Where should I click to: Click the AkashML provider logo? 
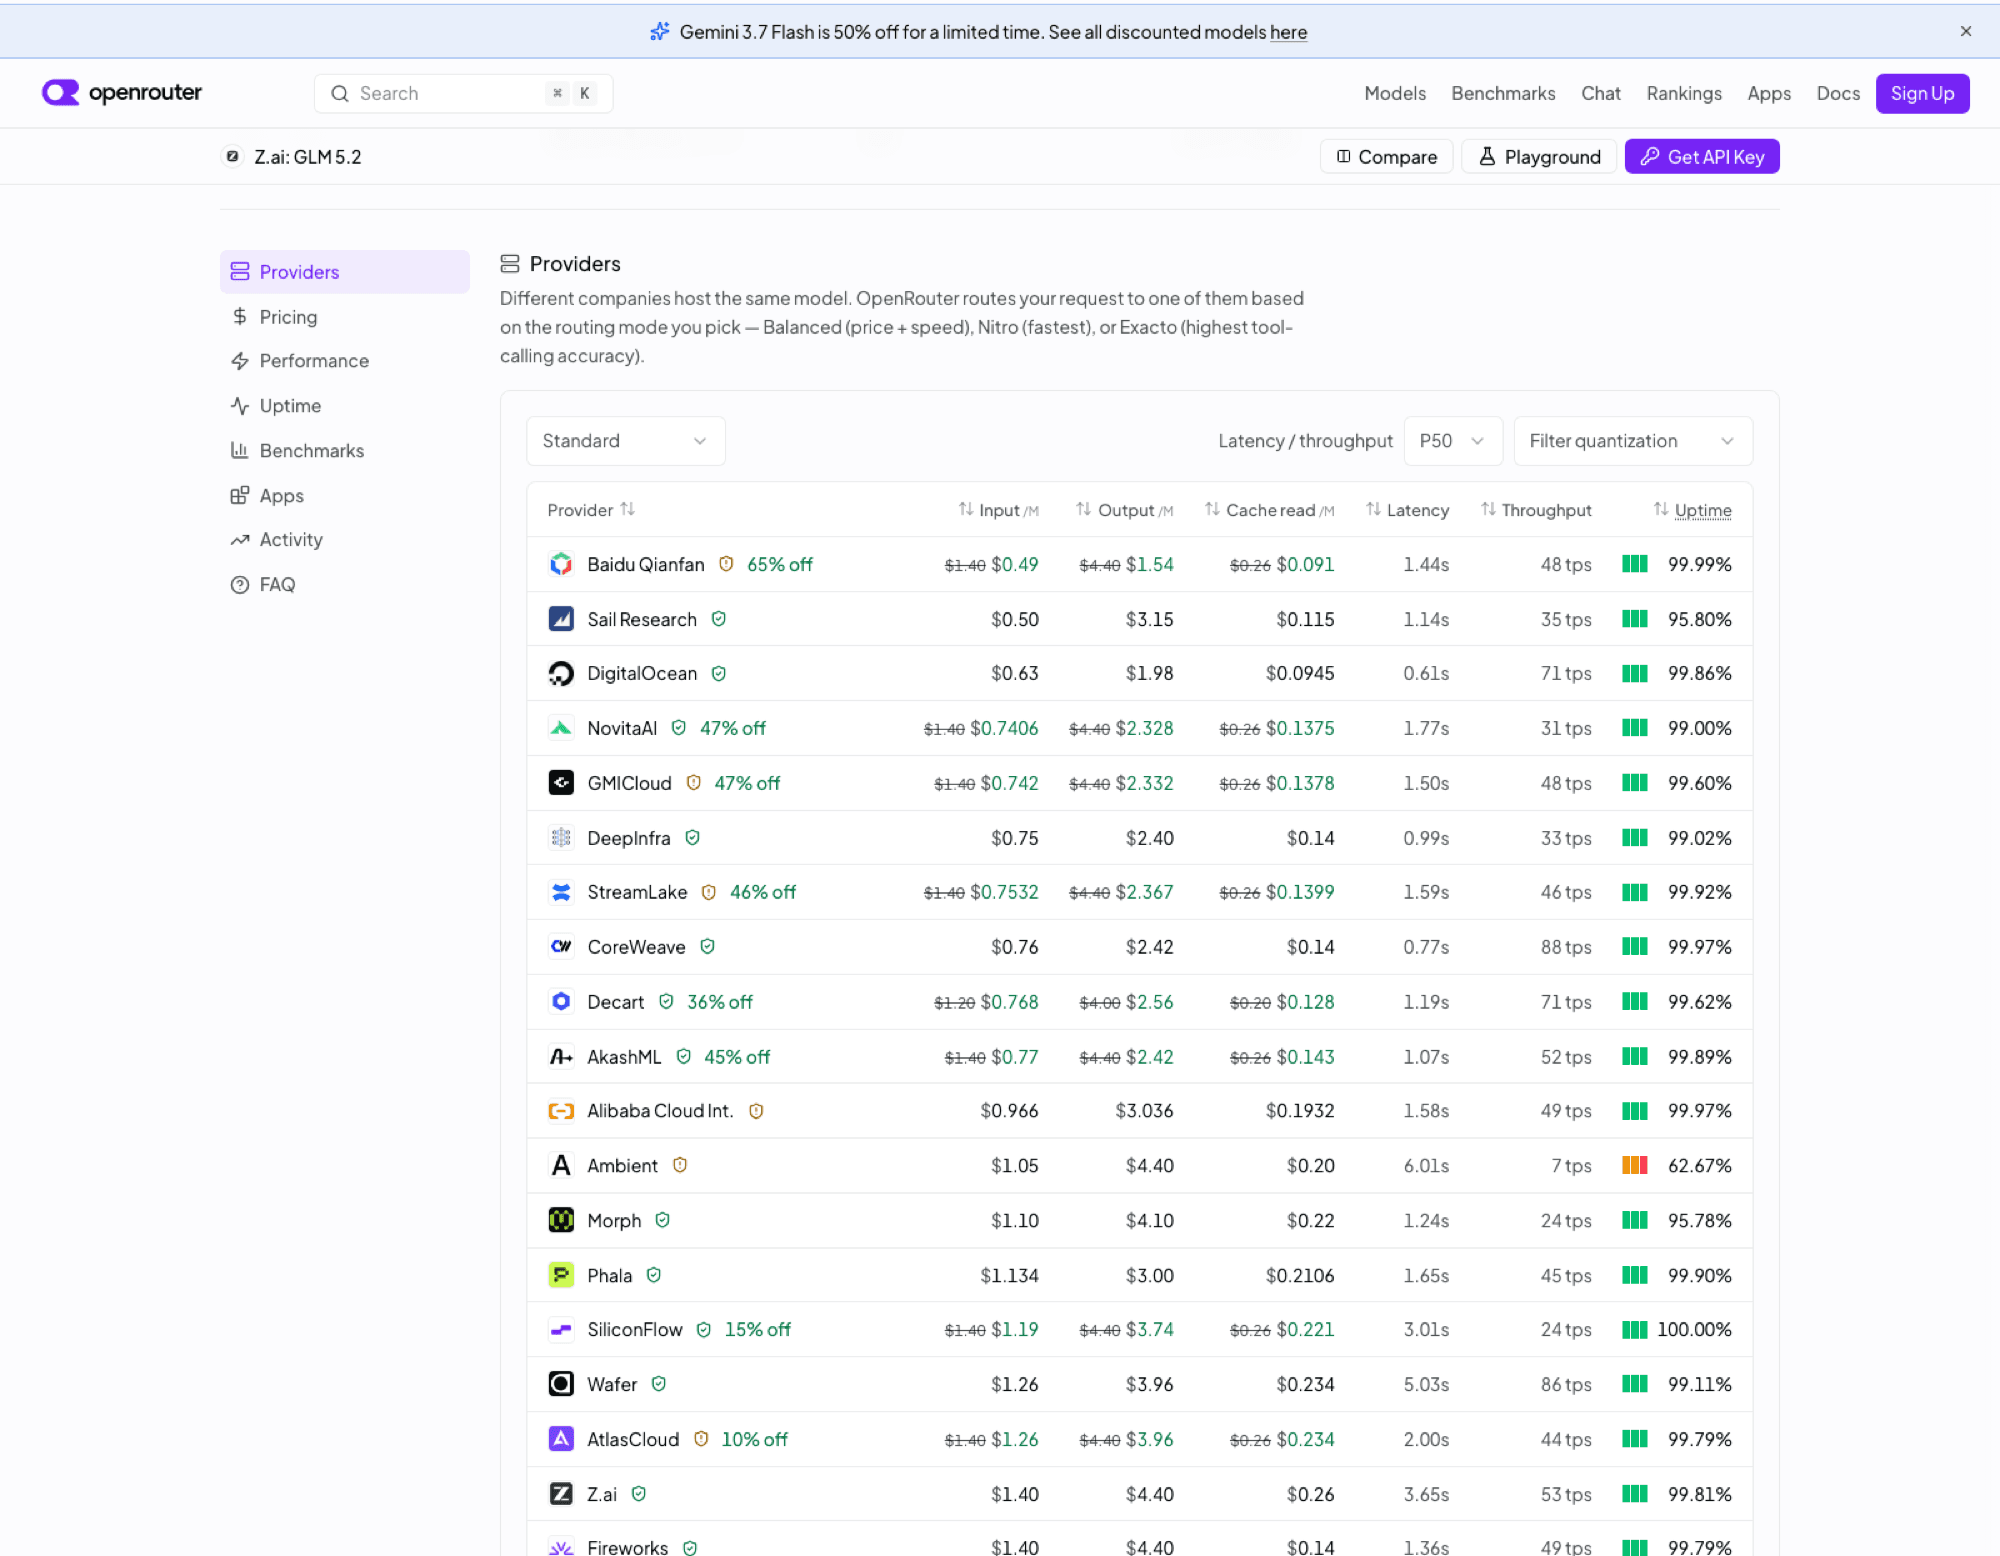click(561, 1057)
